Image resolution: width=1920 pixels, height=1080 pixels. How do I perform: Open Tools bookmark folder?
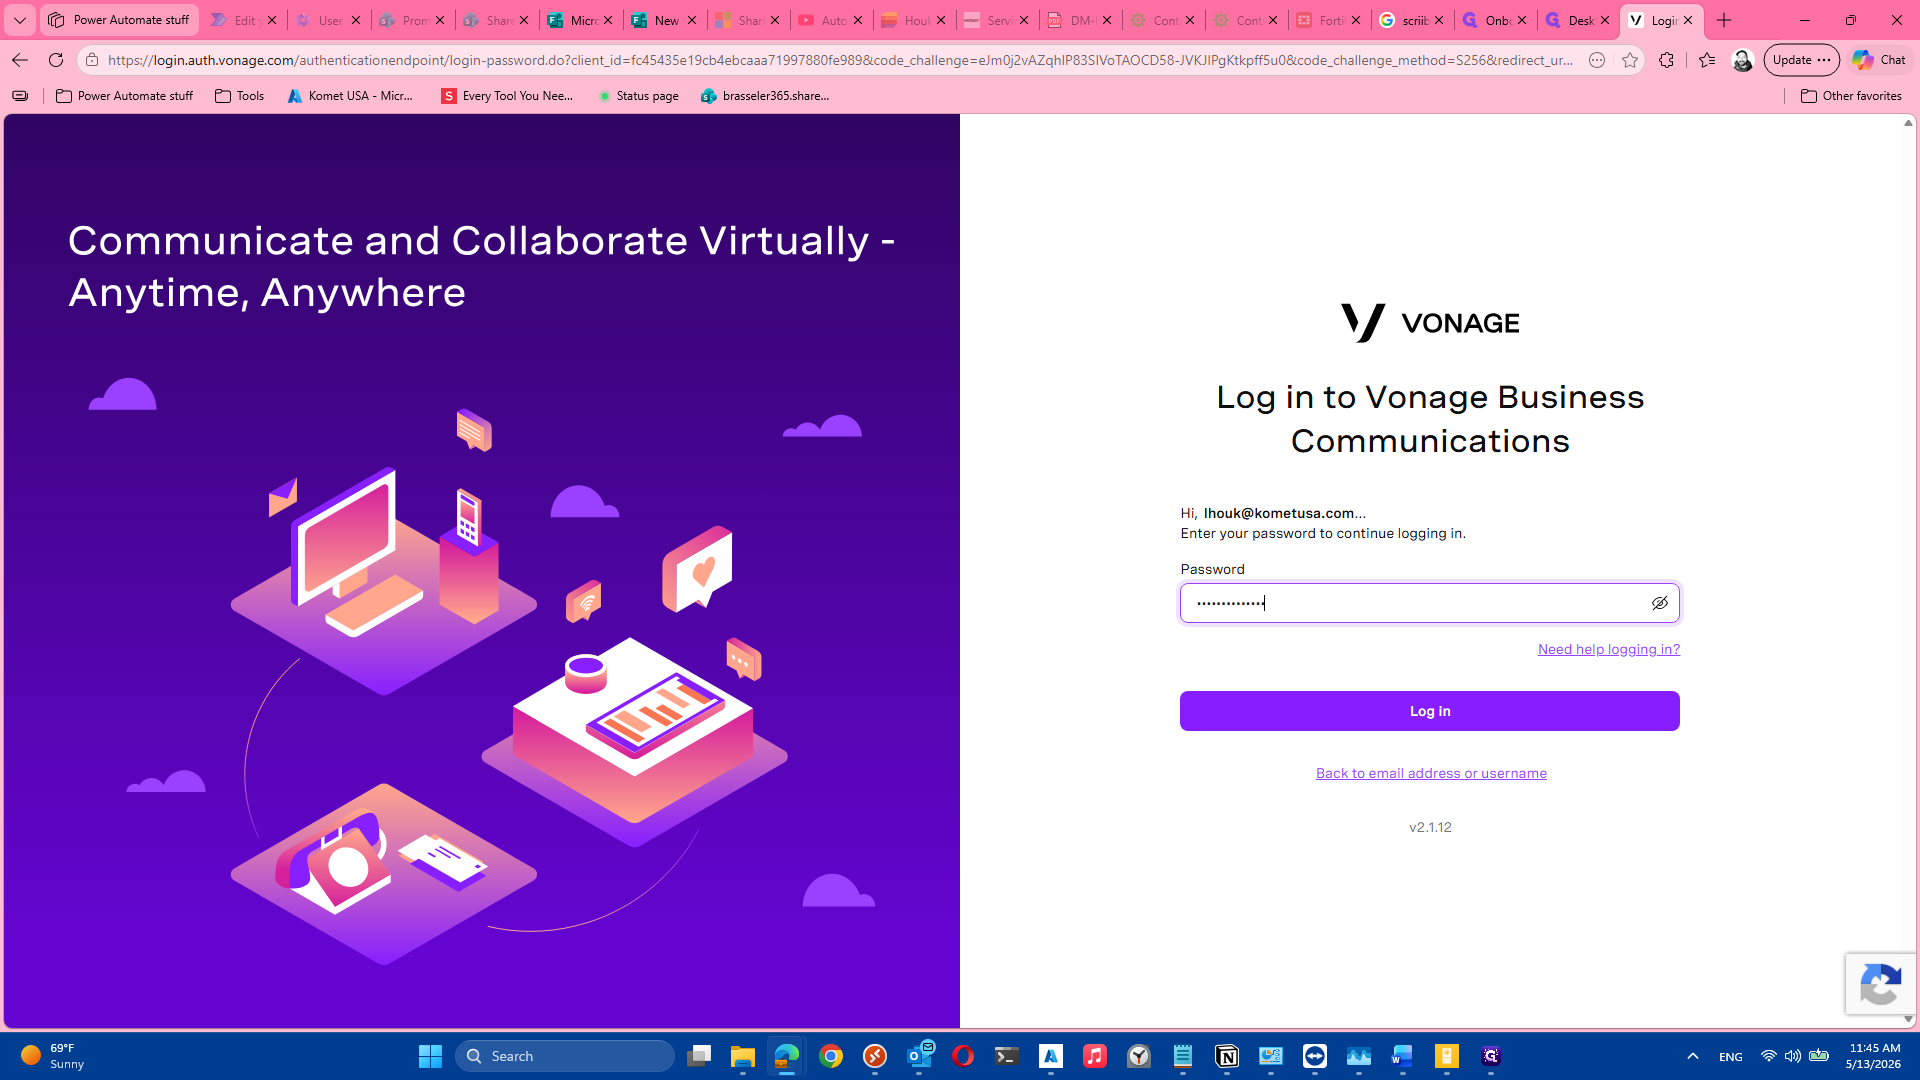(240, 96)
